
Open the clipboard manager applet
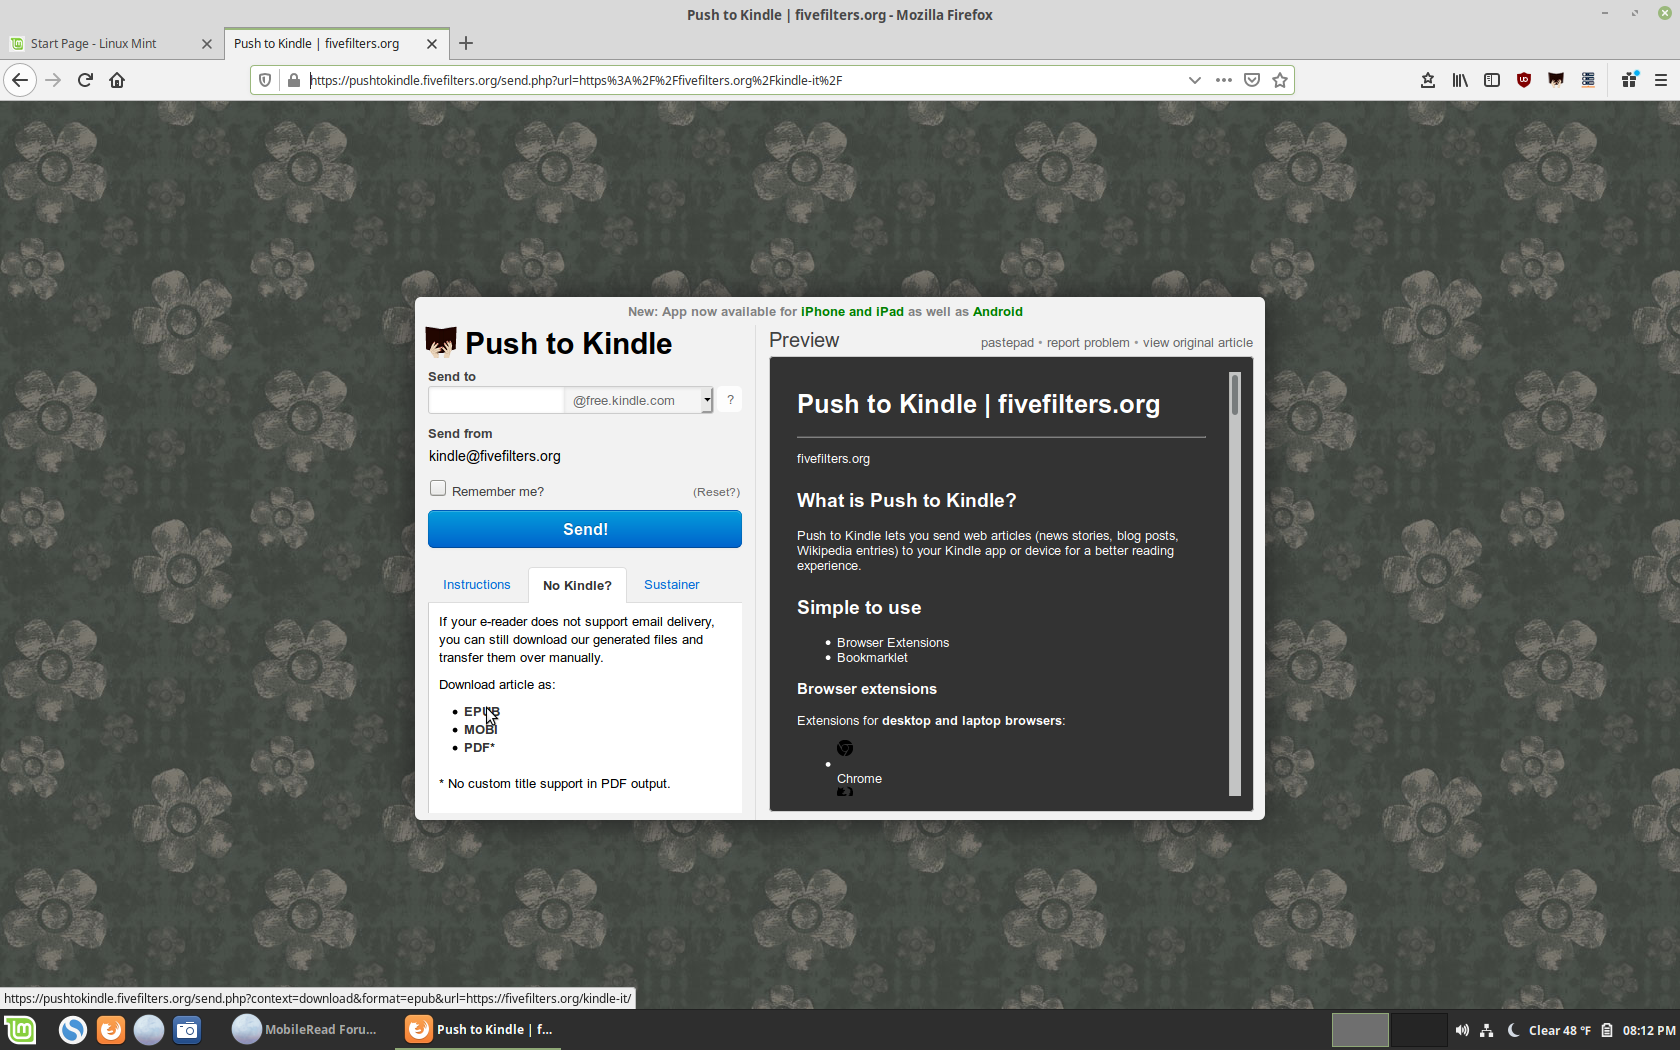point(1607,1030)
